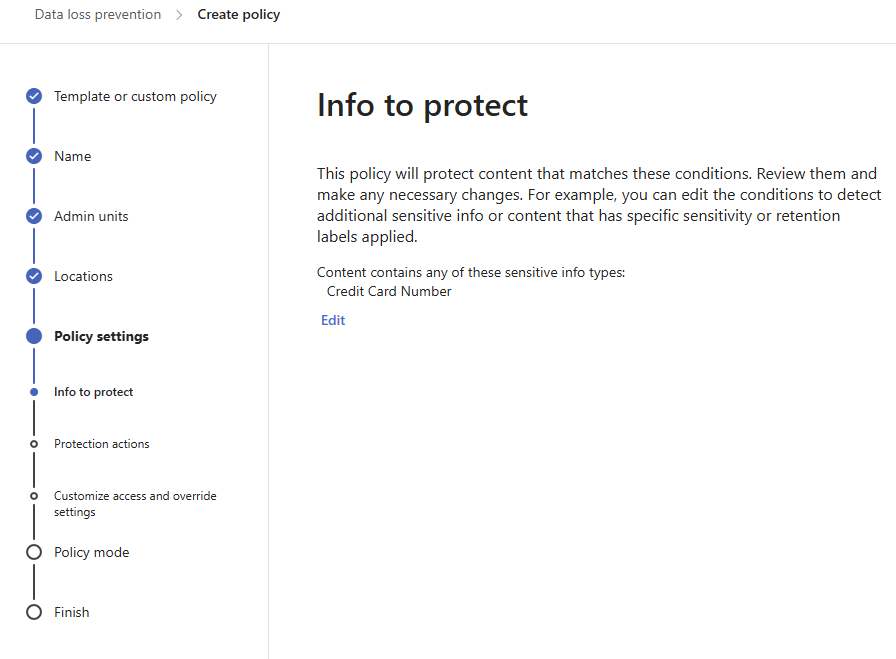Image resolution: width=896 pixels, height=659 pixels.
Task: Click the Template or custom policy checkmark icon
Action: [x=34, y=96]
